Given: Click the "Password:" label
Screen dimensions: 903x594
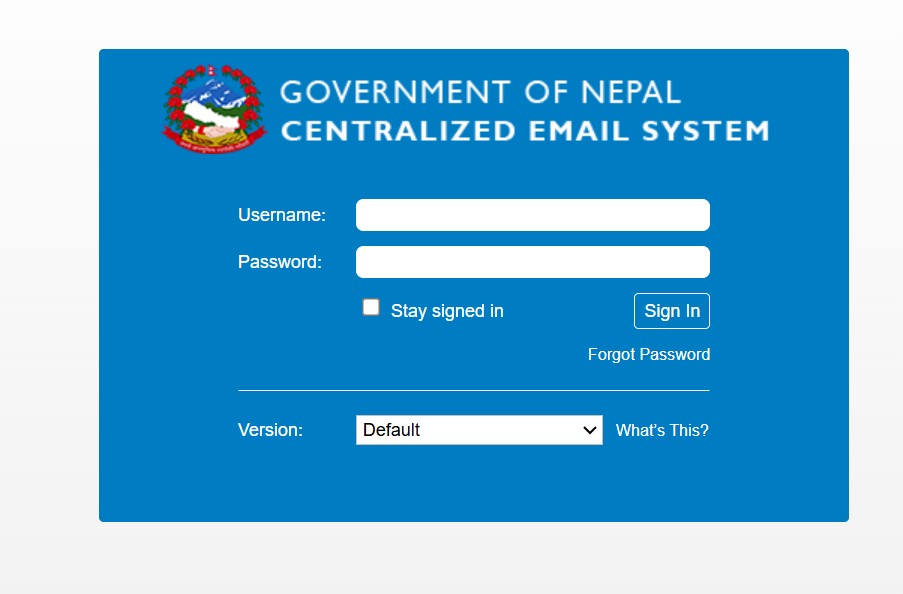Looking at the screenshot, I should pyautogui.click(x=280, y=262).
